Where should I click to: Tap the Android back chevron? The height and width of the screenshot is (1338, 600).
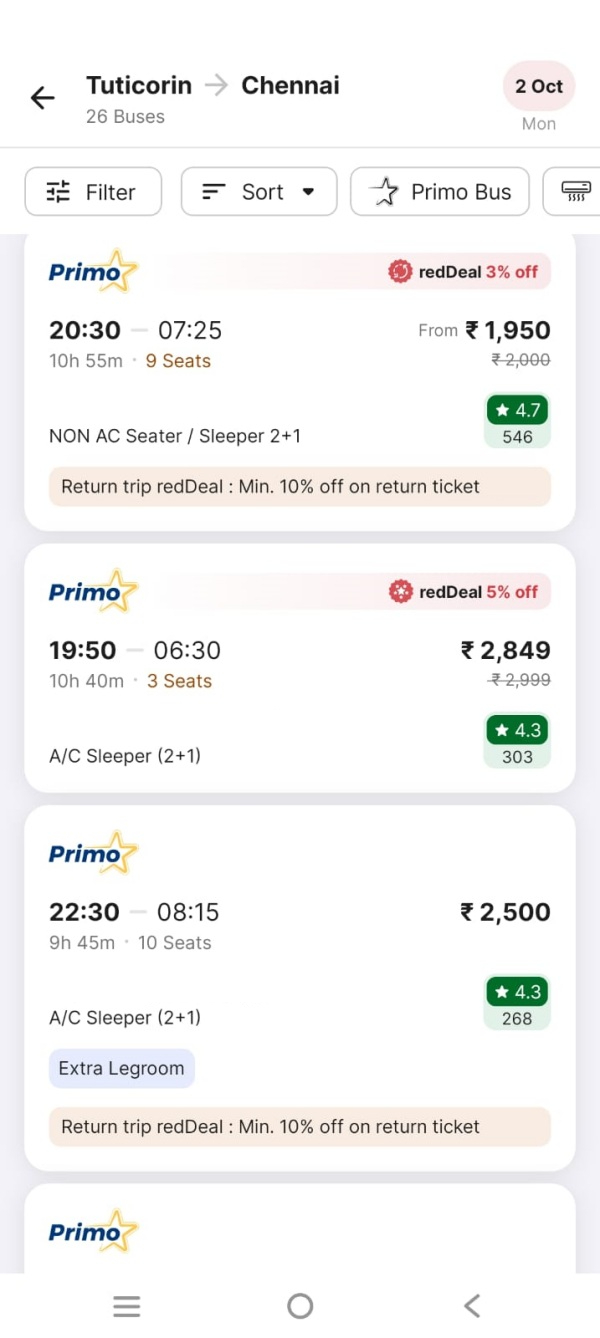[x=471, y=1305]
